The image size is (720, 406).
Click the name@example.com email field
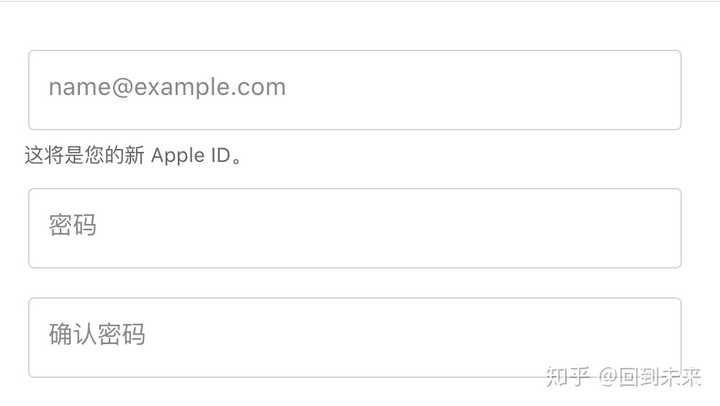coord(354,90)
